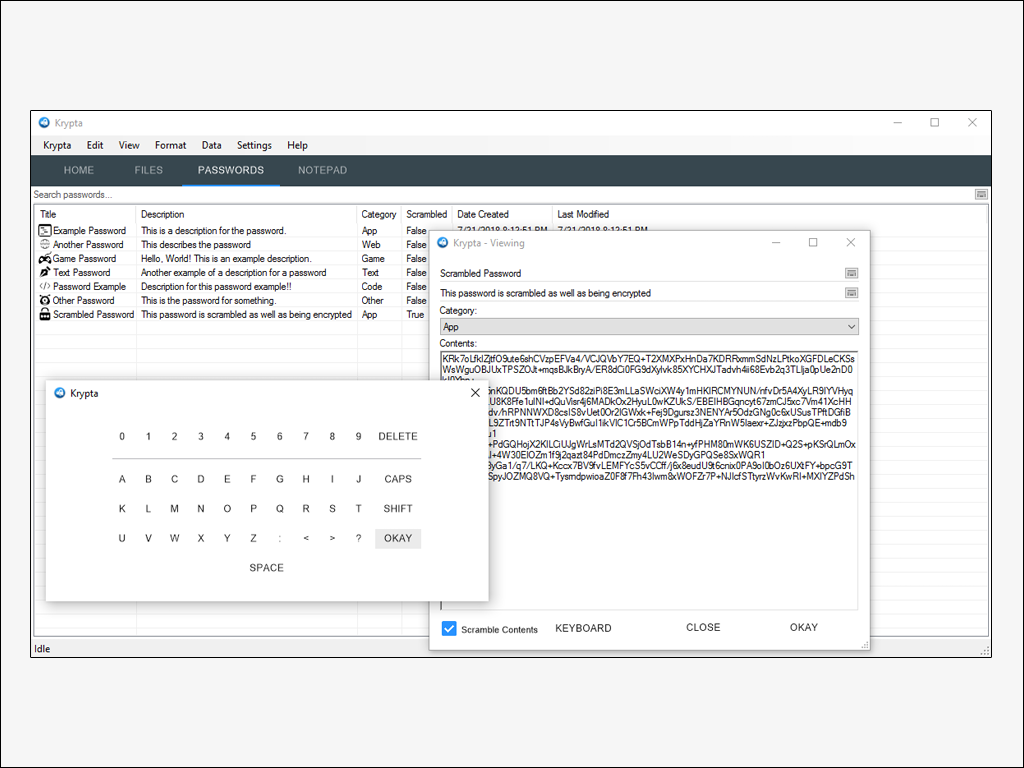
Task: Click the question mark key
Action: (359, 538)
